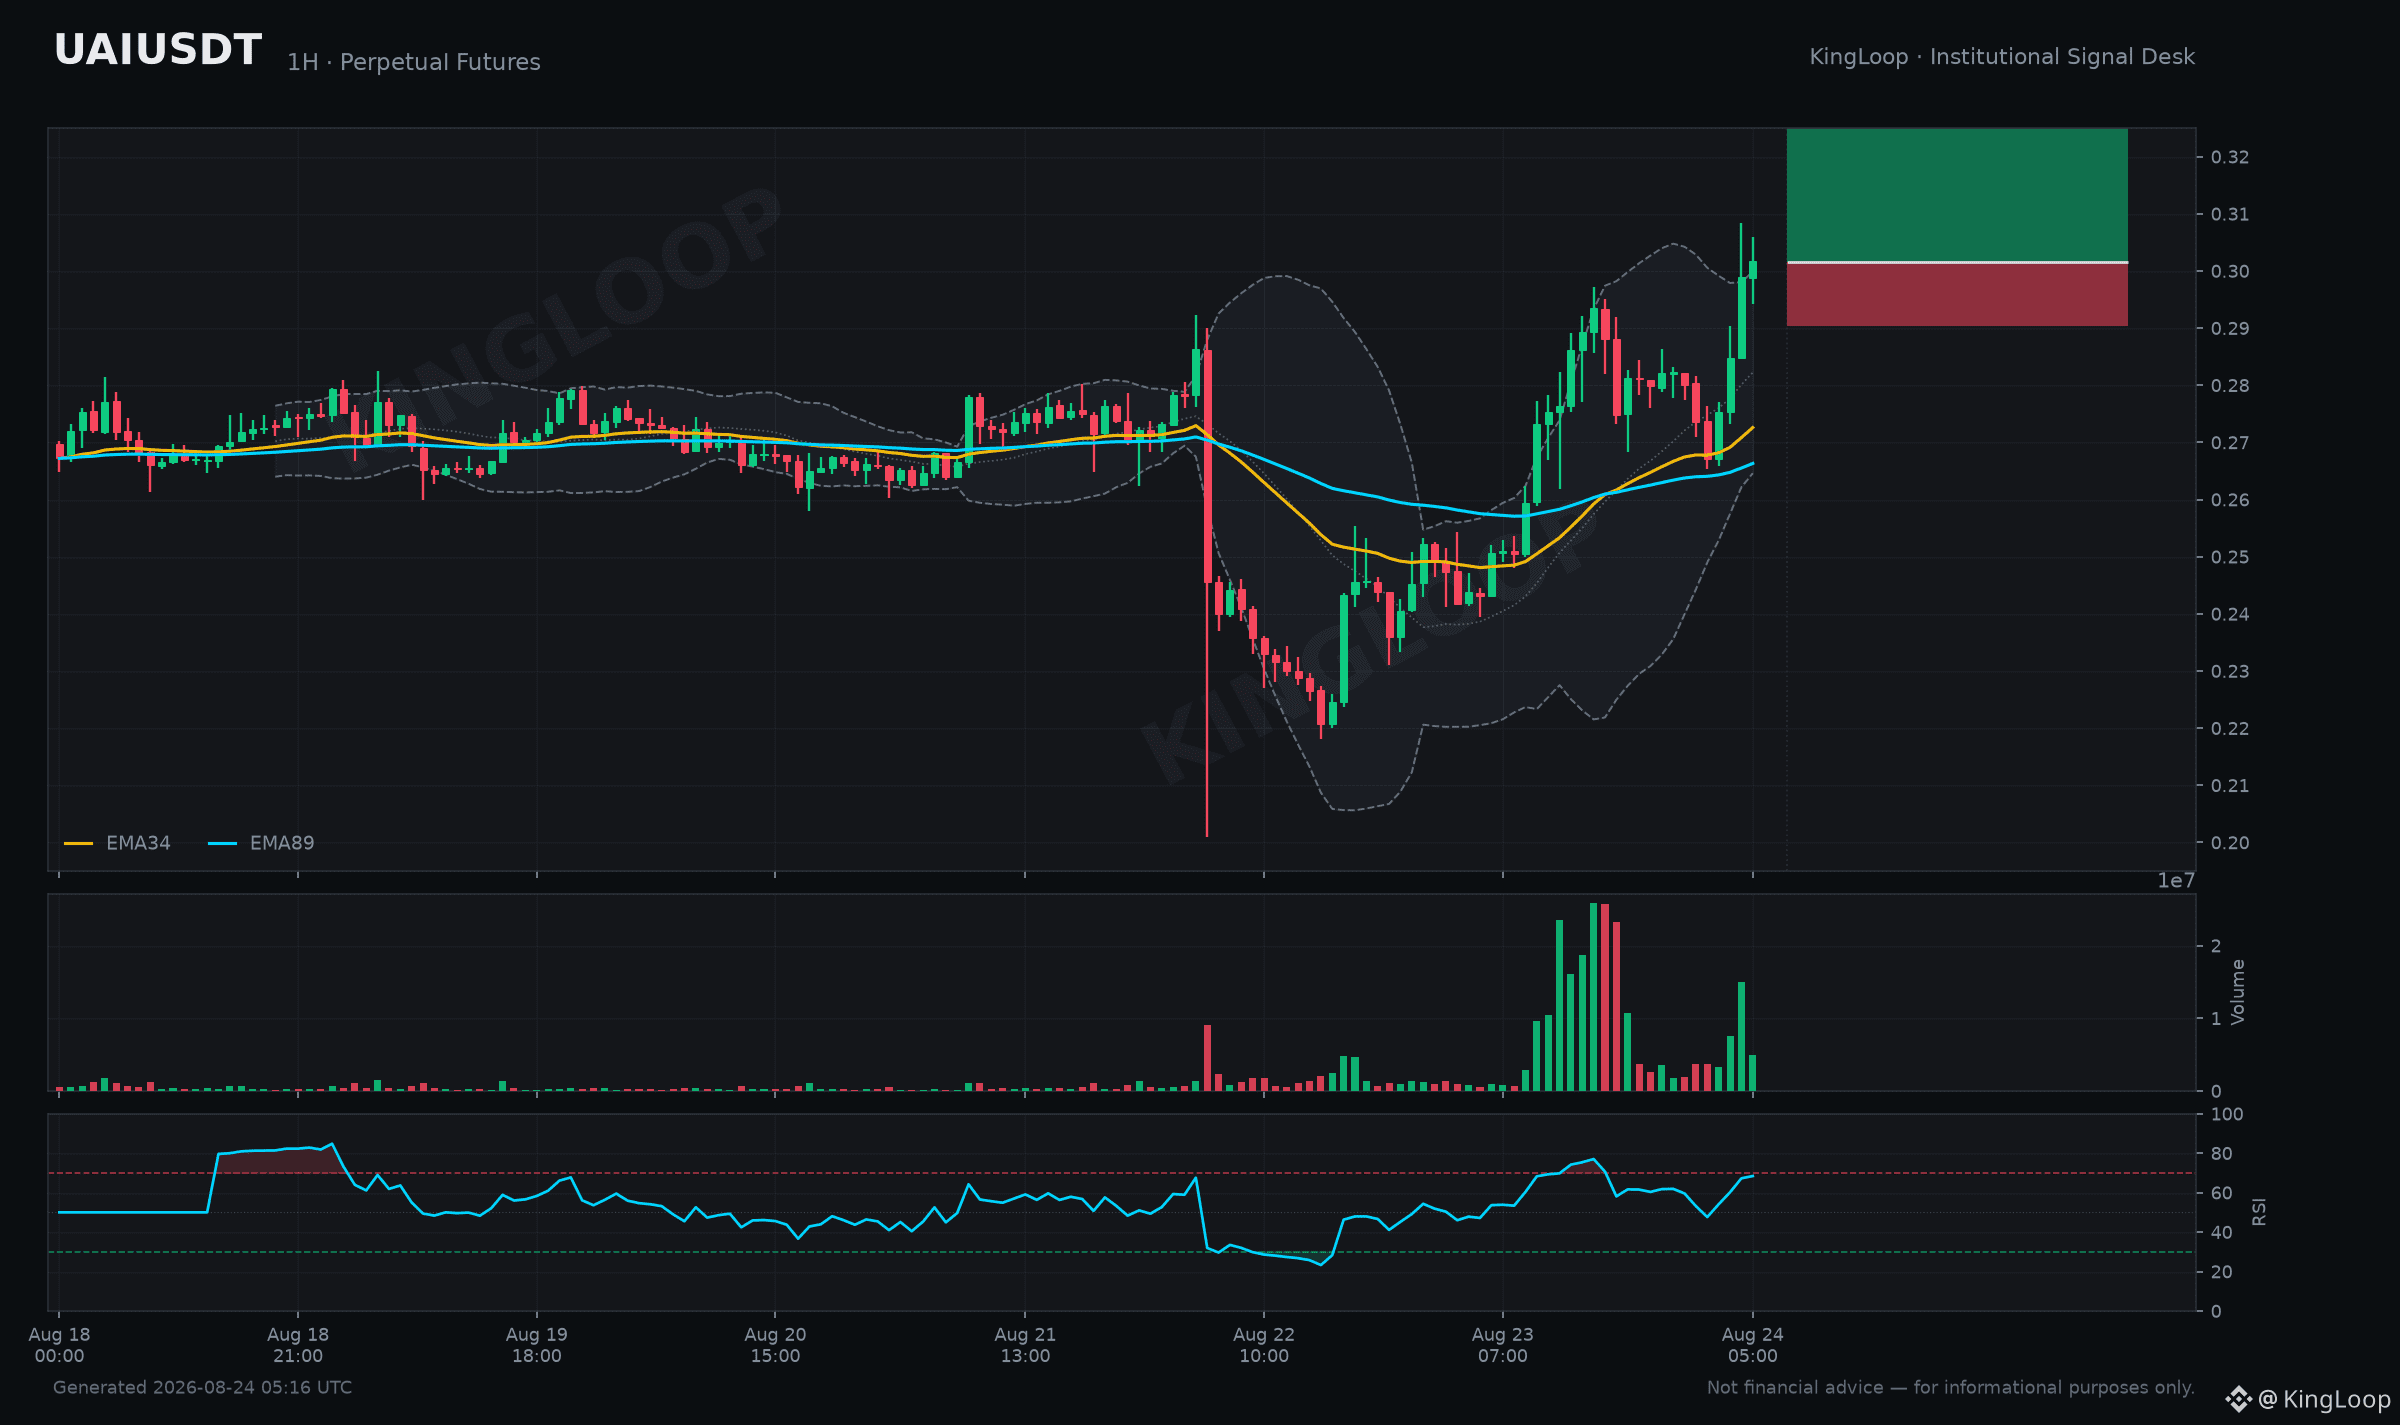Click the "Aug 24 05:00" time axis label
Image resolution: width=2400 pixels, height=1425 pixels.
[x=1753, y=1345]
